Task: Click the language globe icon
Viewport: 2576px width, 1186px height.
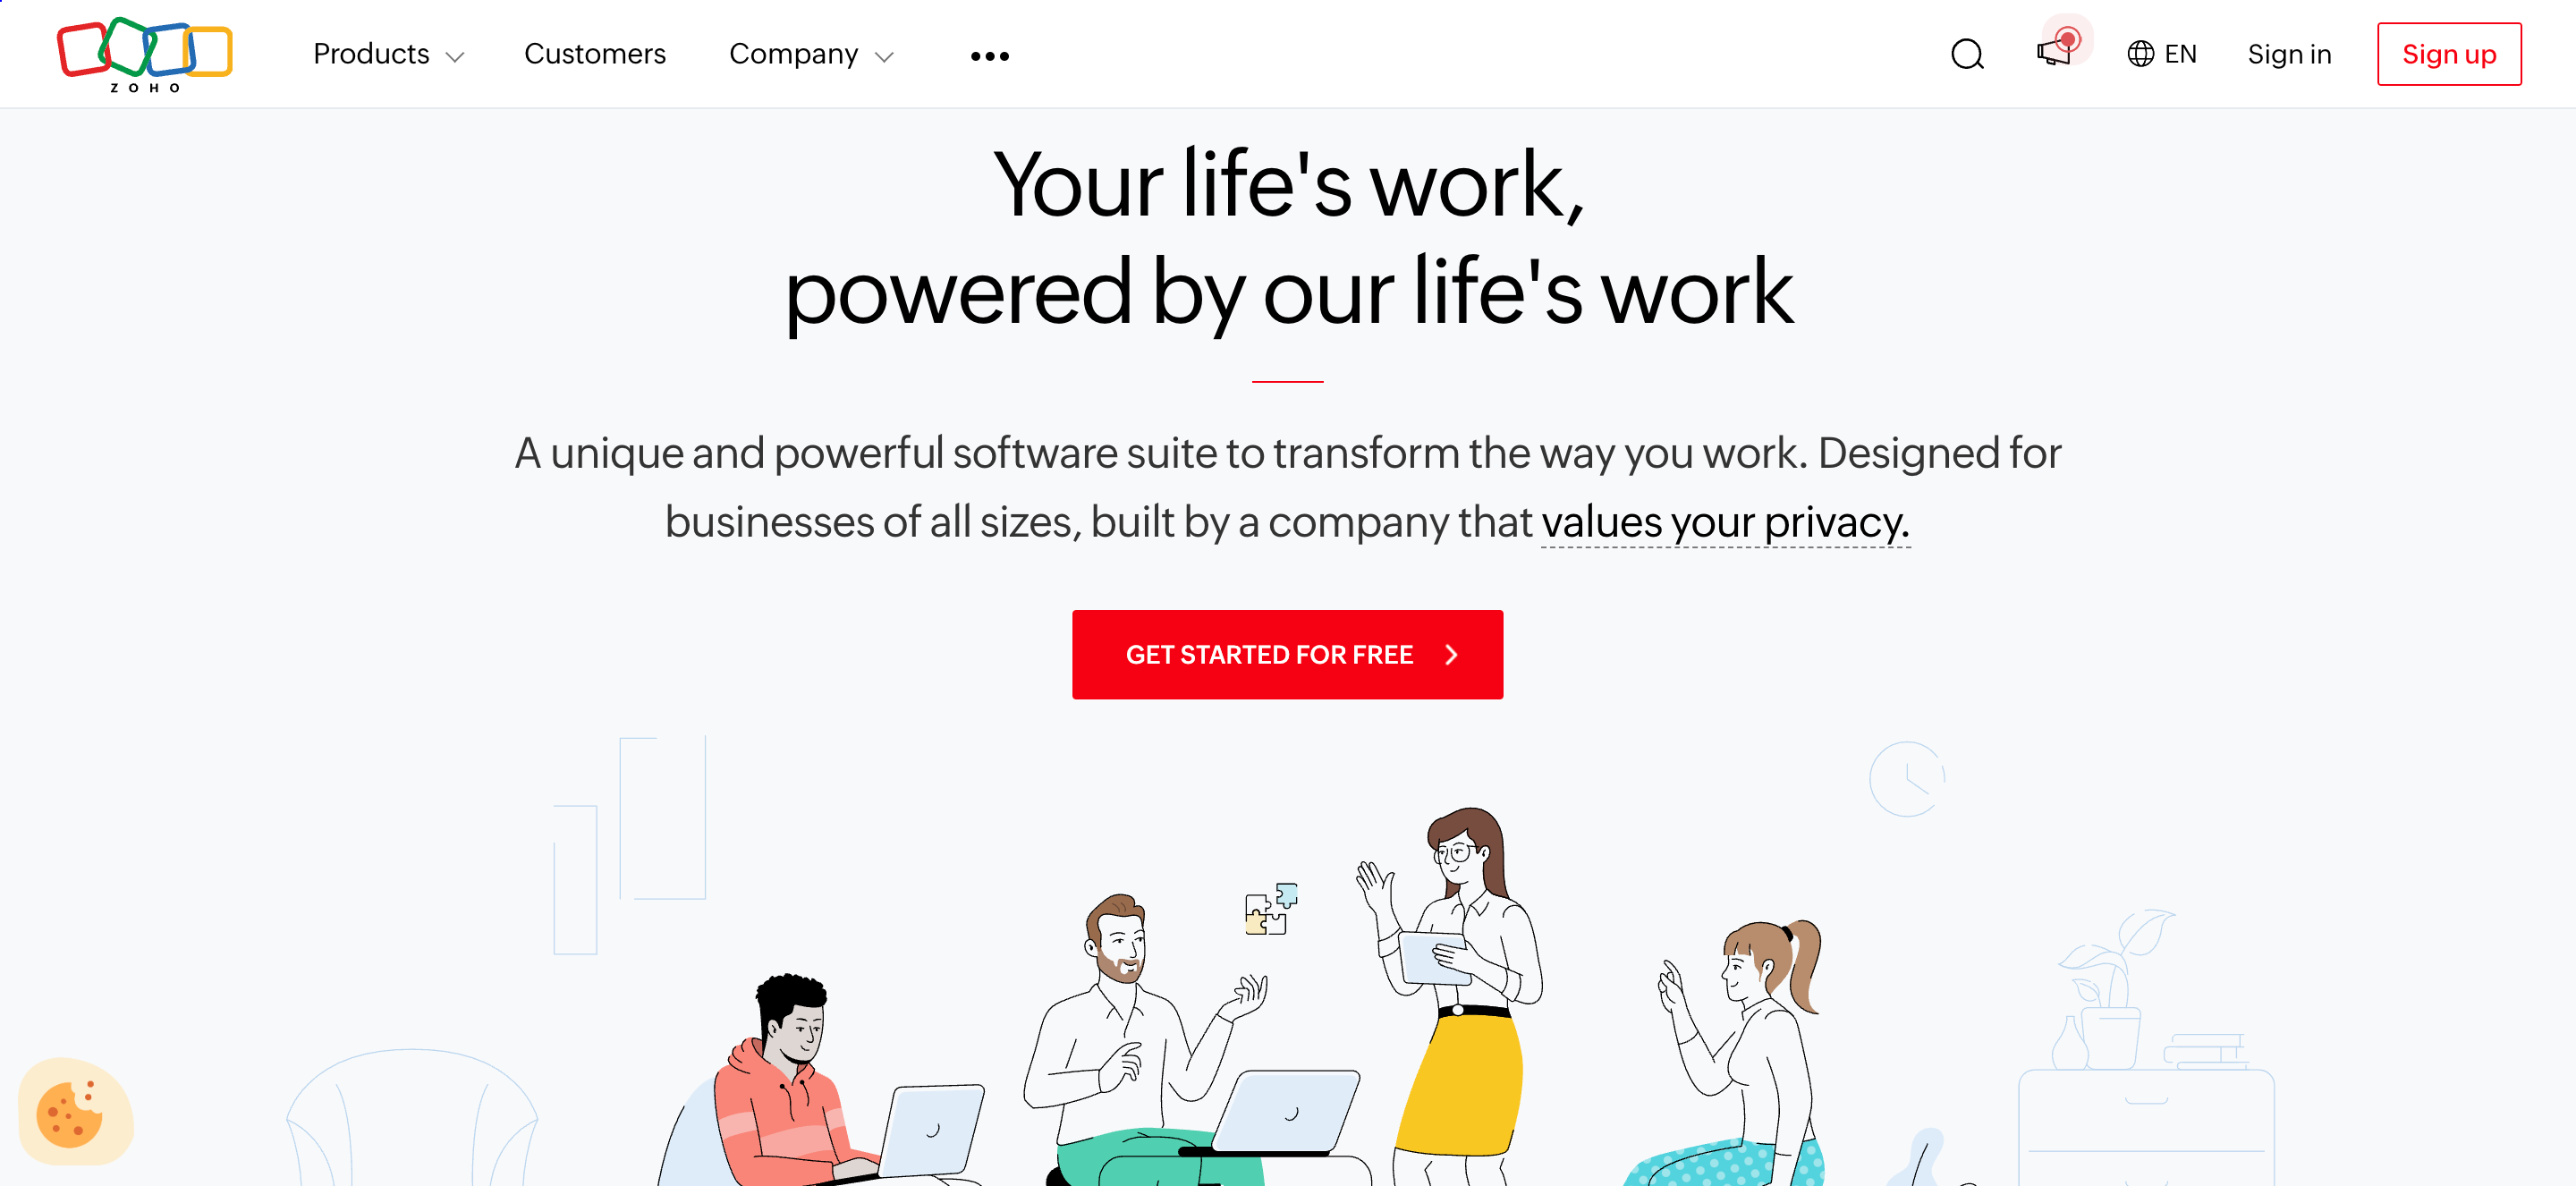Action: (2140, 53)
